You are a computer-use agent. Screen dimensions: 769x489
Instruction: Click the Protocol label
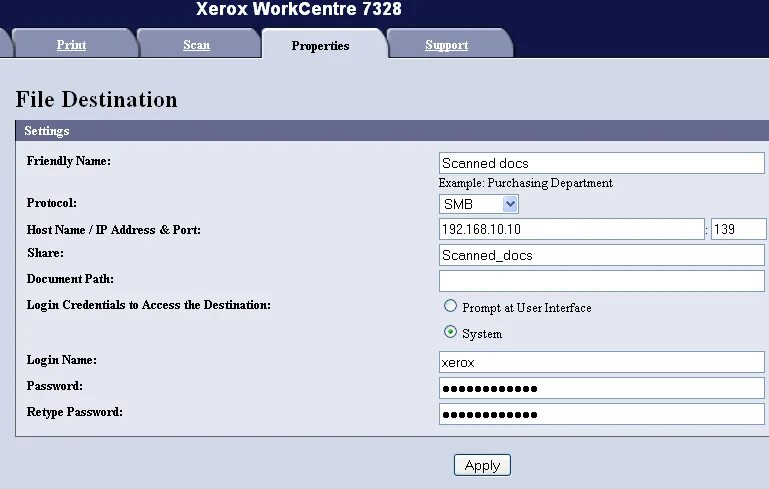(51, 203)
